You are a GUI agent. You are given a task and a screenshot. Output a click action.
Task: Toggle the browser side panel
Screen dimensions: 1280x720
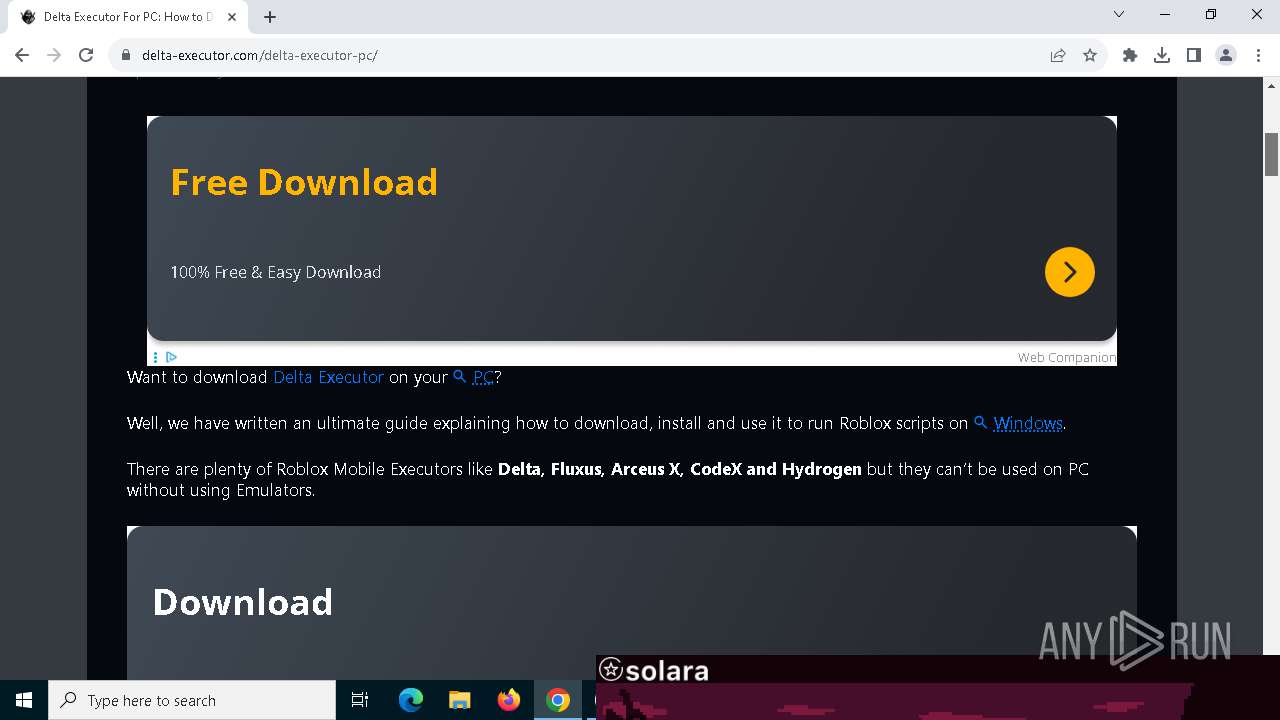point(1194,55)
